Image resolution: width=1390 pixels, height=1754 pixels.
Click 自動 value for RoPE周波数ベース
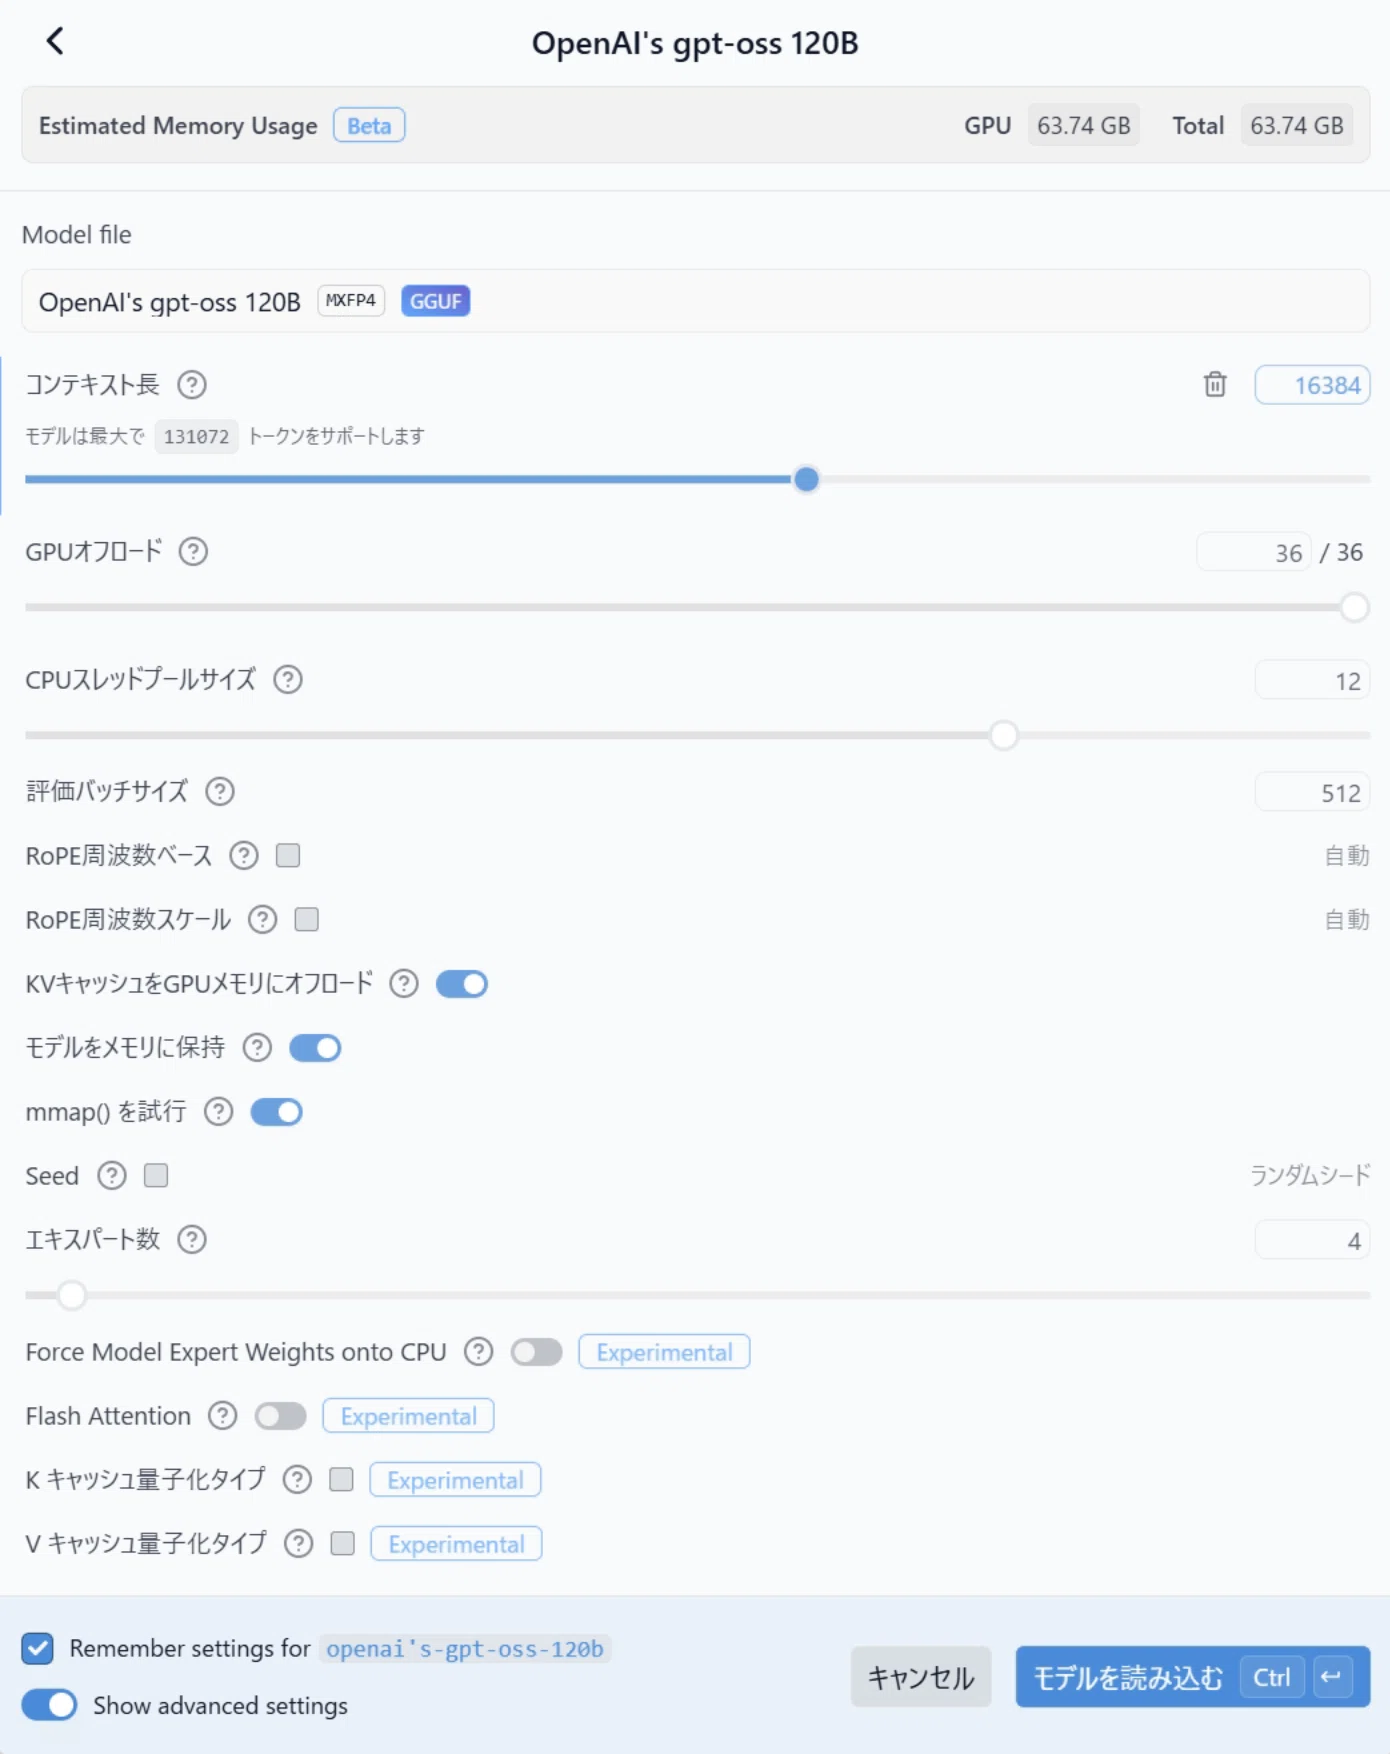pyautogui.click(x=1347, y=855)
